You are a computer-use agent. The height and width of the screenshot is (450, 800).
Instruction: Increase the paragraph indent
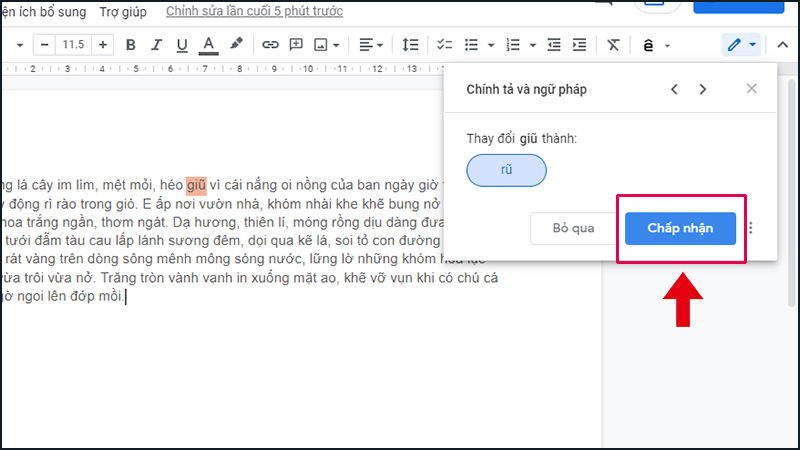pyautogui.click(x=580, y=45)
